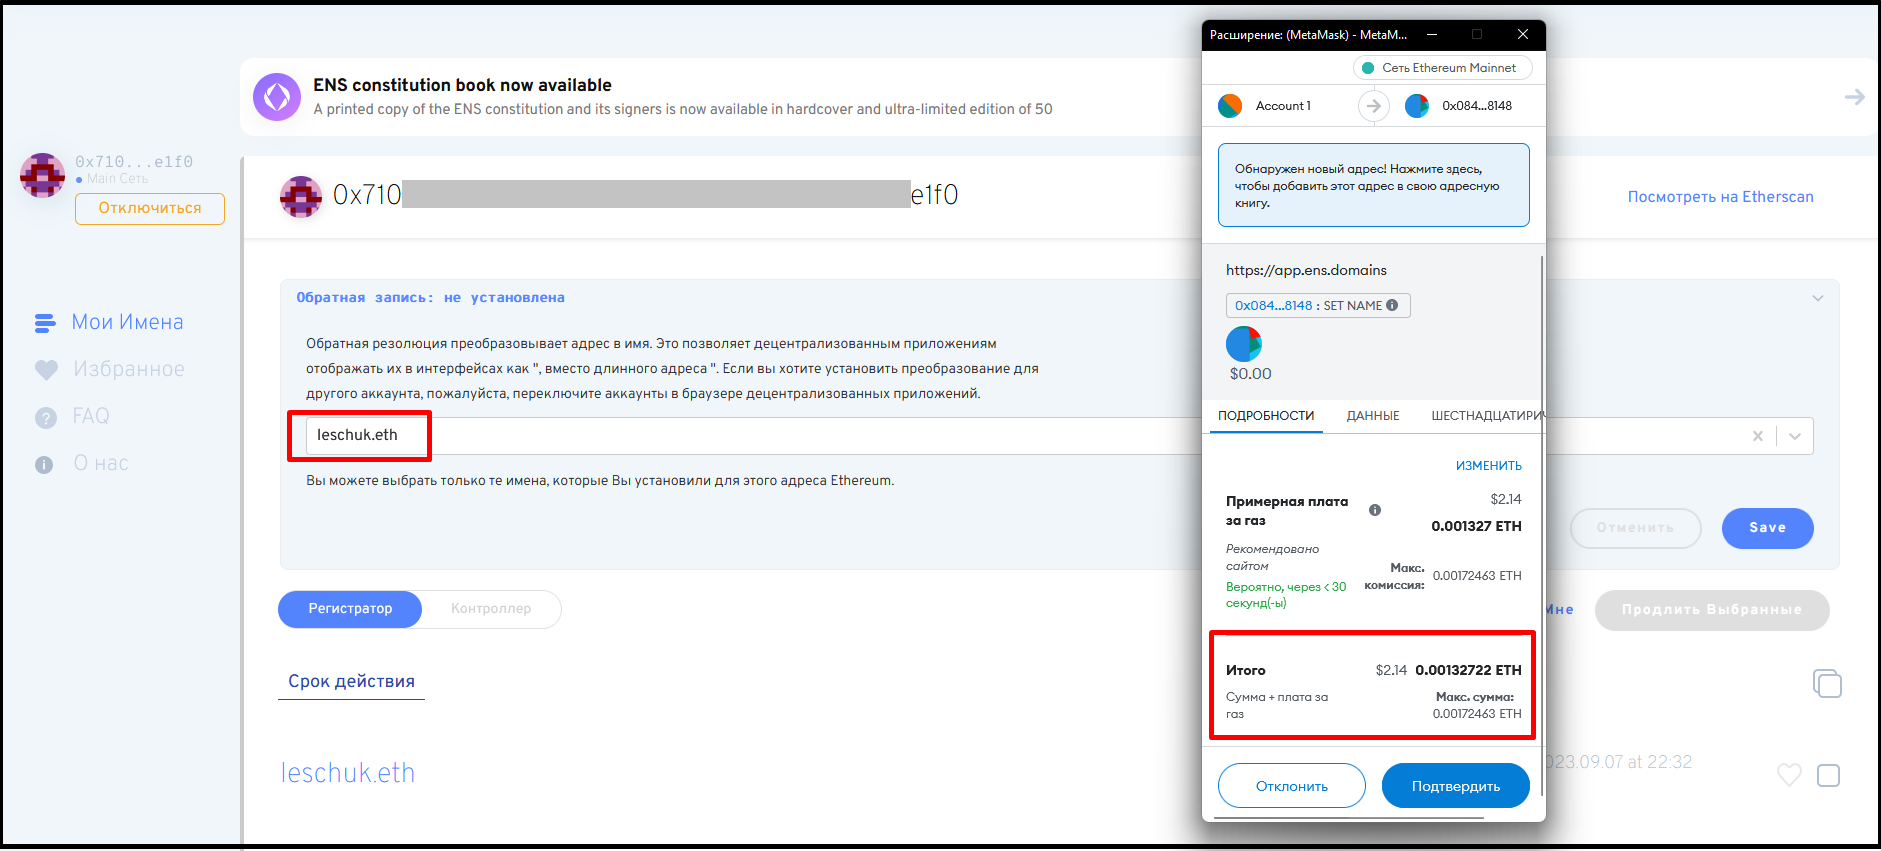Click the sidebar account avatar next to 0x710...e1f0
This screenshot has height=851, width=1881.
[42, 176]
